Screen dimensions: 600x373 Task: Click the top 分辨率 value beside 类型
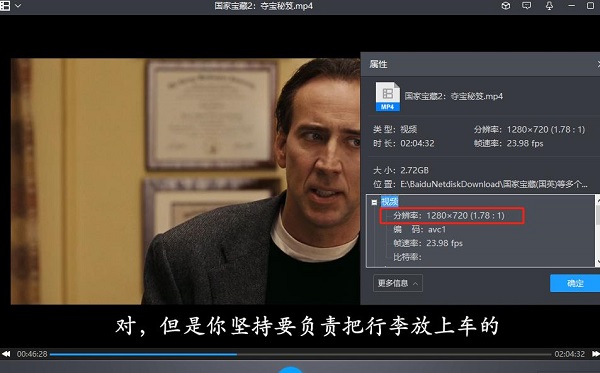(546, 130)
